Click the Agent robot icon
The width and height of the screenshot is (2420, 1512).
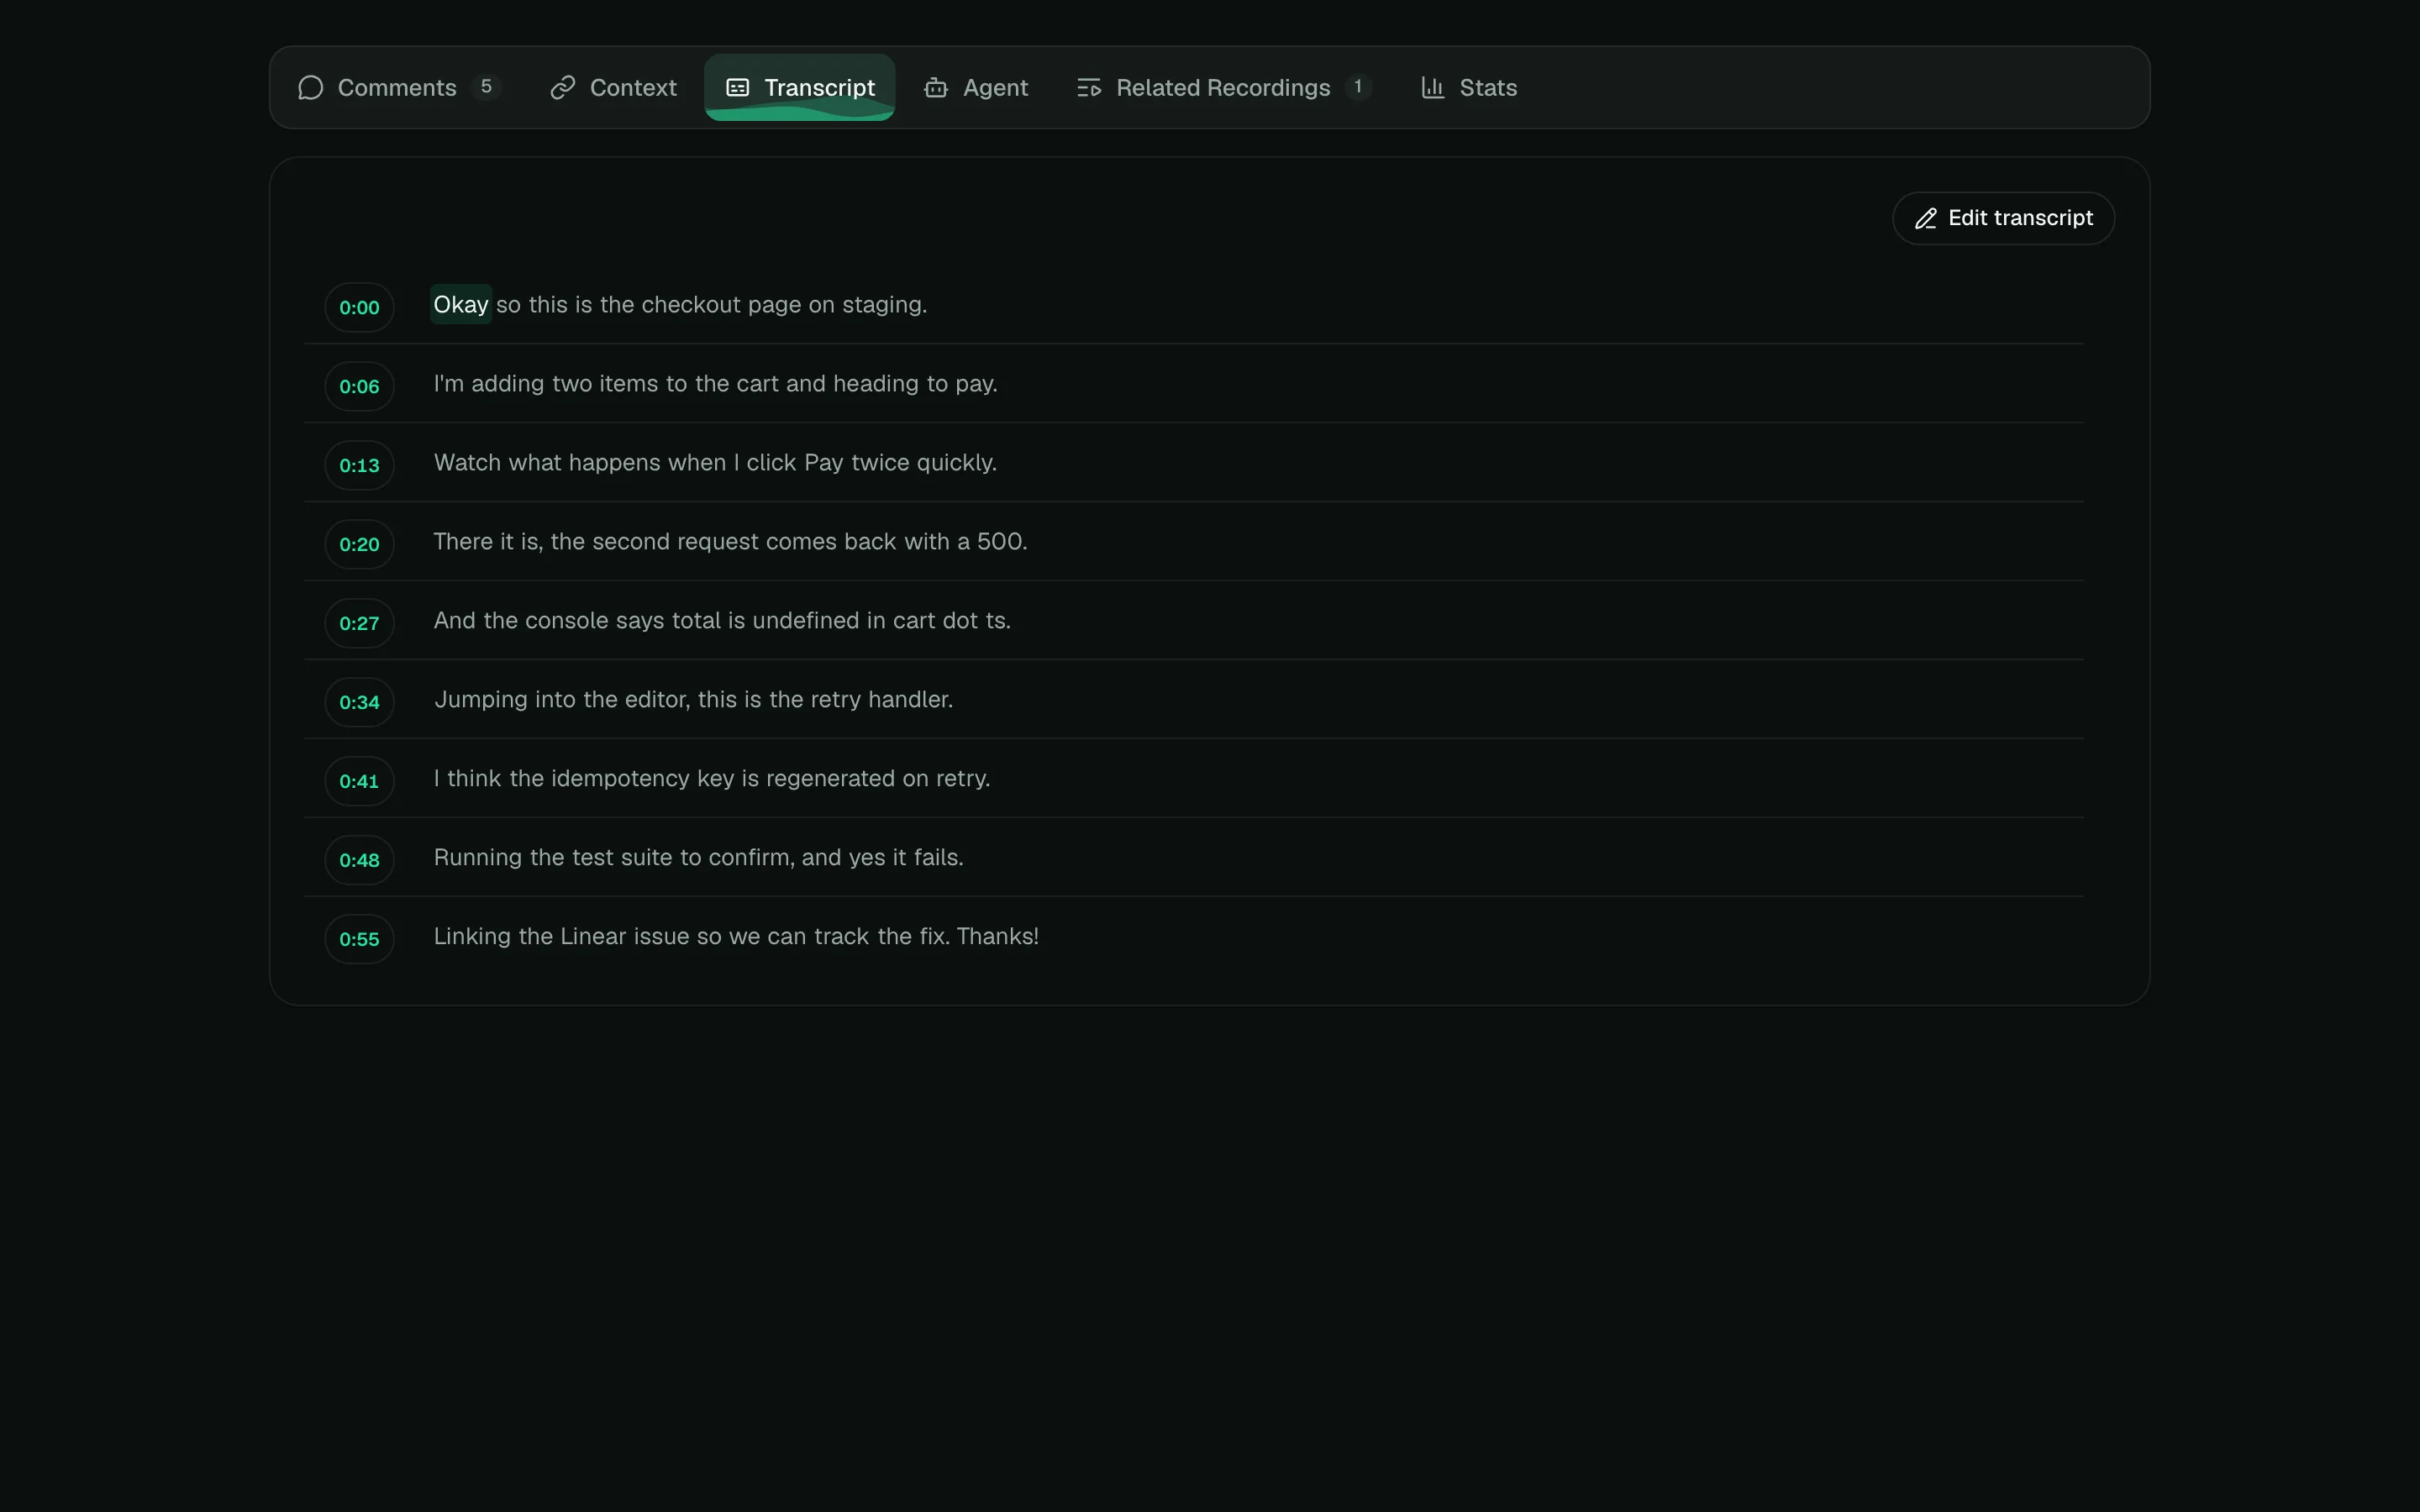936,88
